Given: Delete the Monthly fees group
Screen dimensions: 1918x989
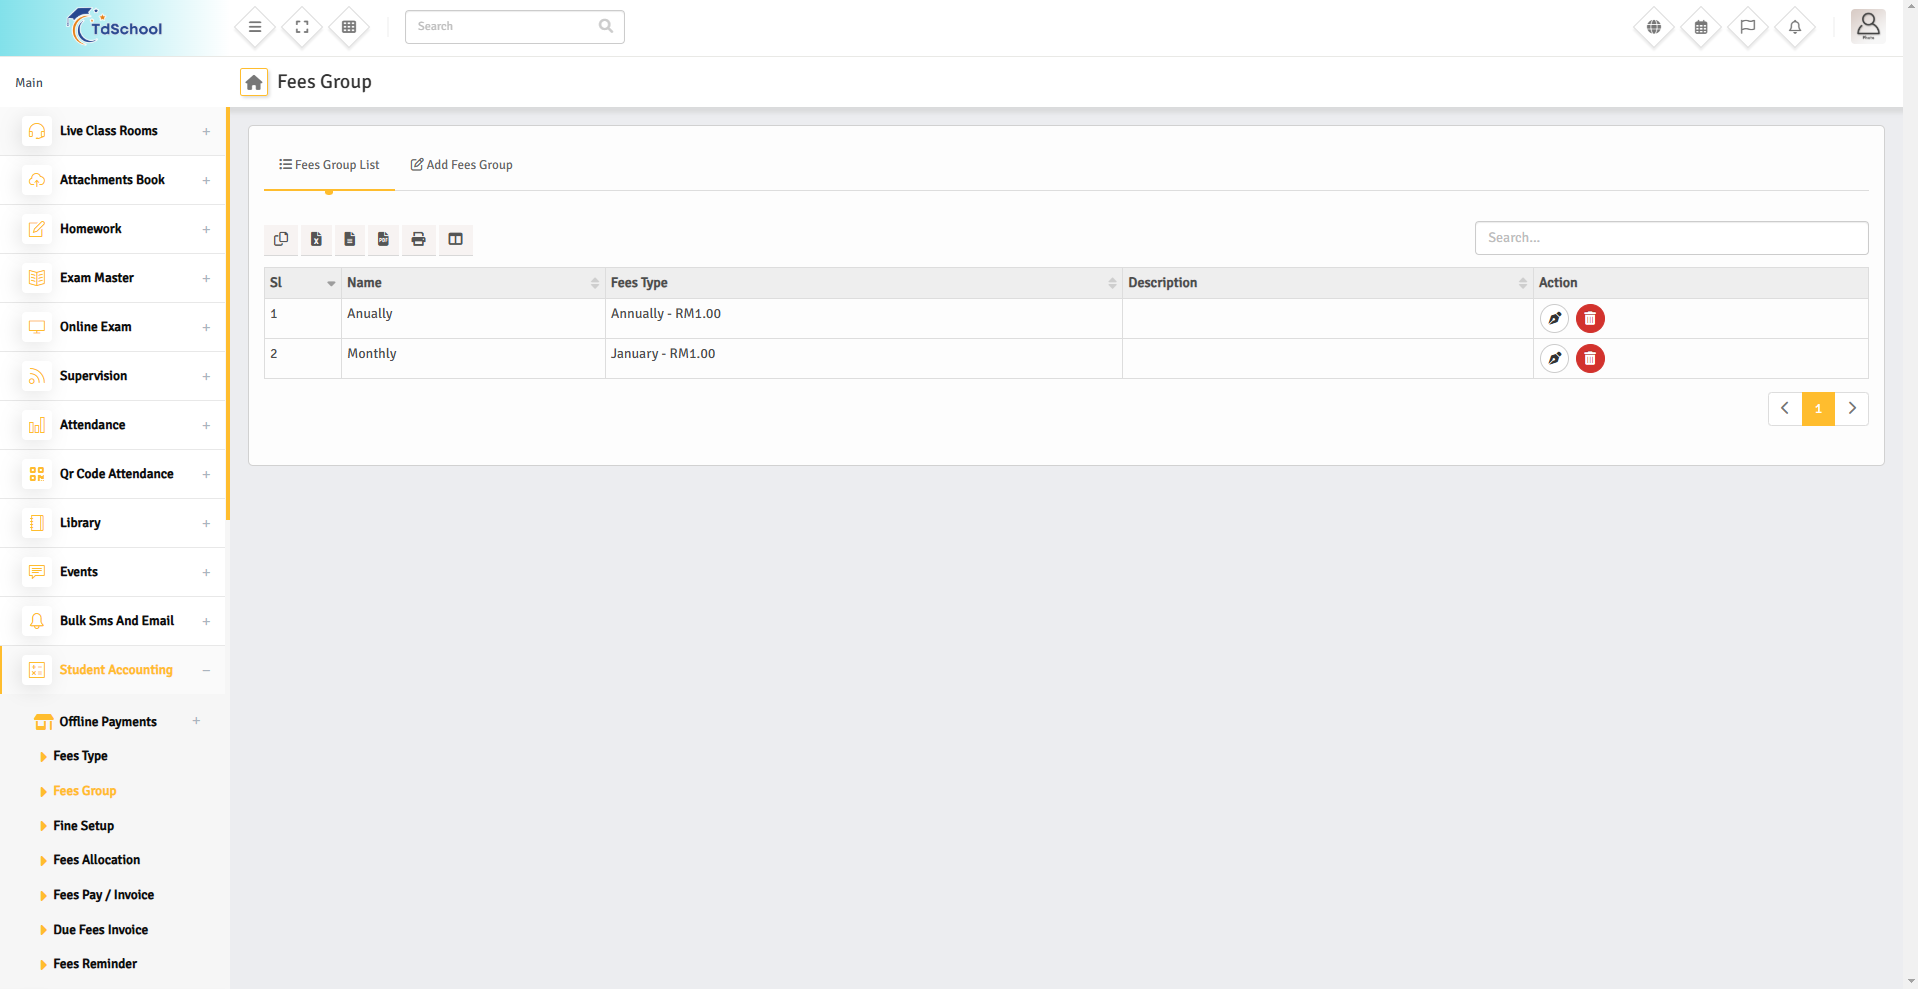Looking at the screenshot, I should 1589,359.
